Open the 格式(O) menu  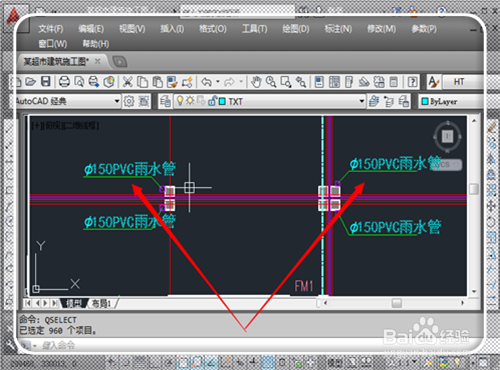[213, 29]
